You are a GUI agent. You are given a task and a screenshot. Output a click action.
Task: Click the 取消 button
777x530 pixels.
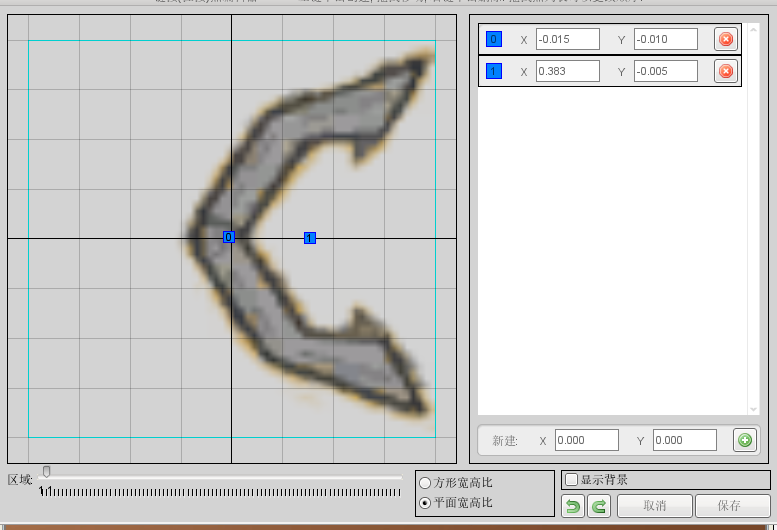(655, 506)
